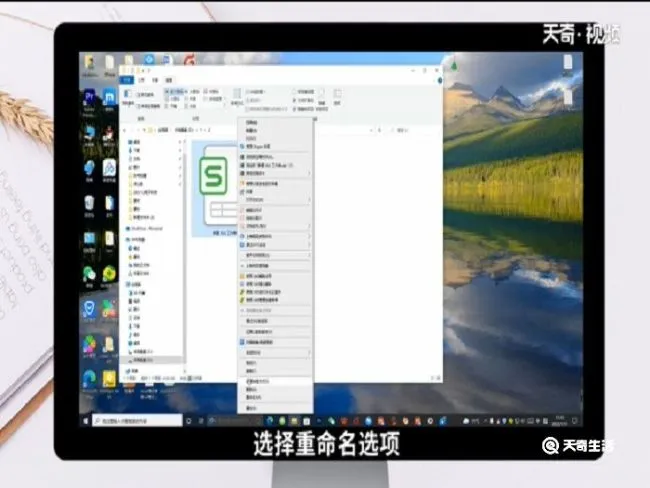The image size is (650, 488).
Task: Click the Navigation pane ribbon button
Action: [x=128, y=98]
